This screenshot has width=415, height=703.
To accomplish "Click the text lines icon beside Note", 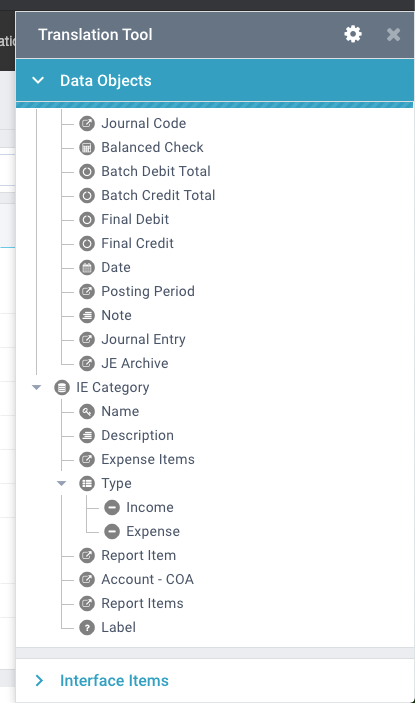I will point(87,315).
